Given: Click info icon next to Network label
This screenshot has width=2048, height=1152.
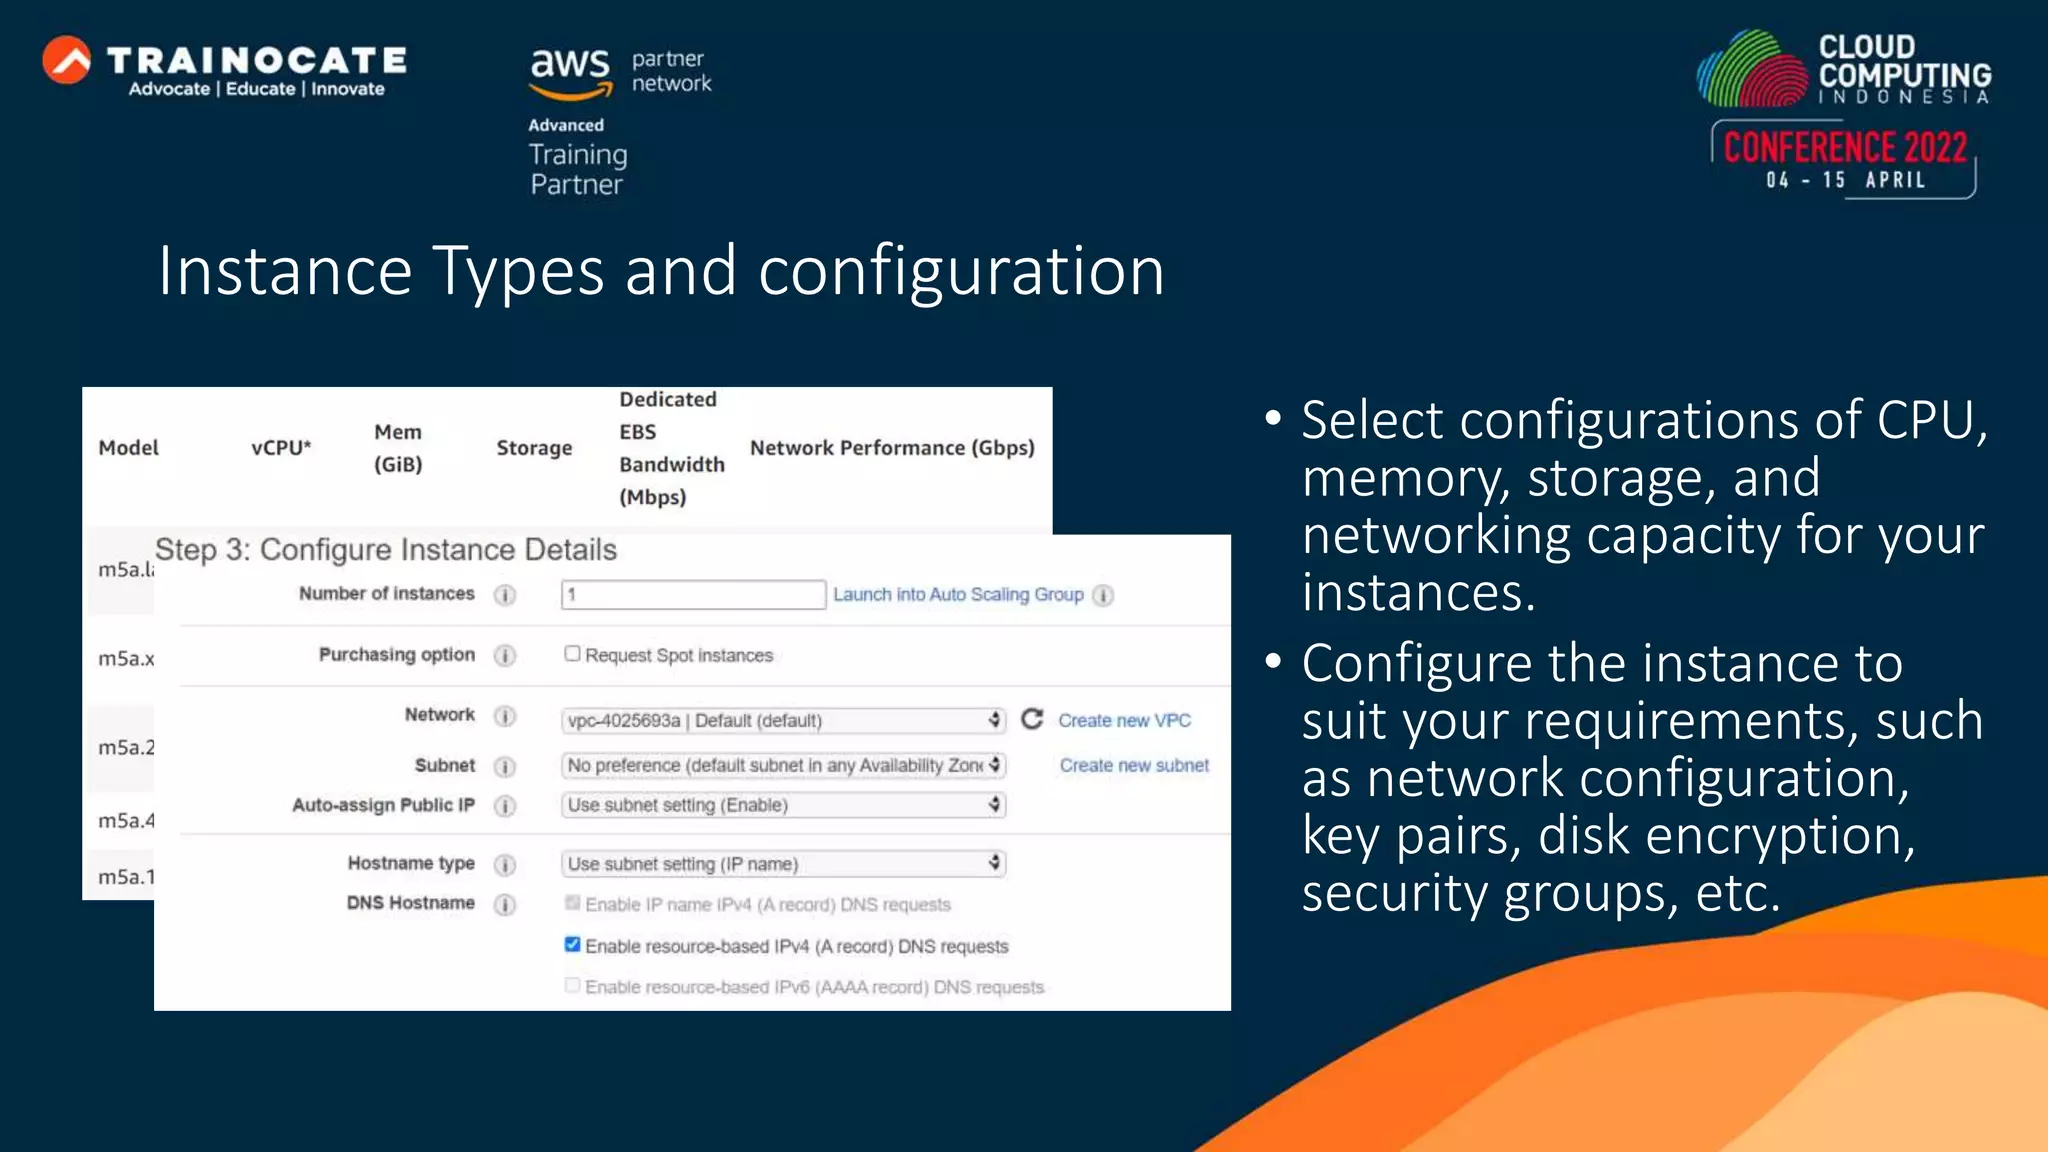Looking at the screenshot, I should [505, 716].
